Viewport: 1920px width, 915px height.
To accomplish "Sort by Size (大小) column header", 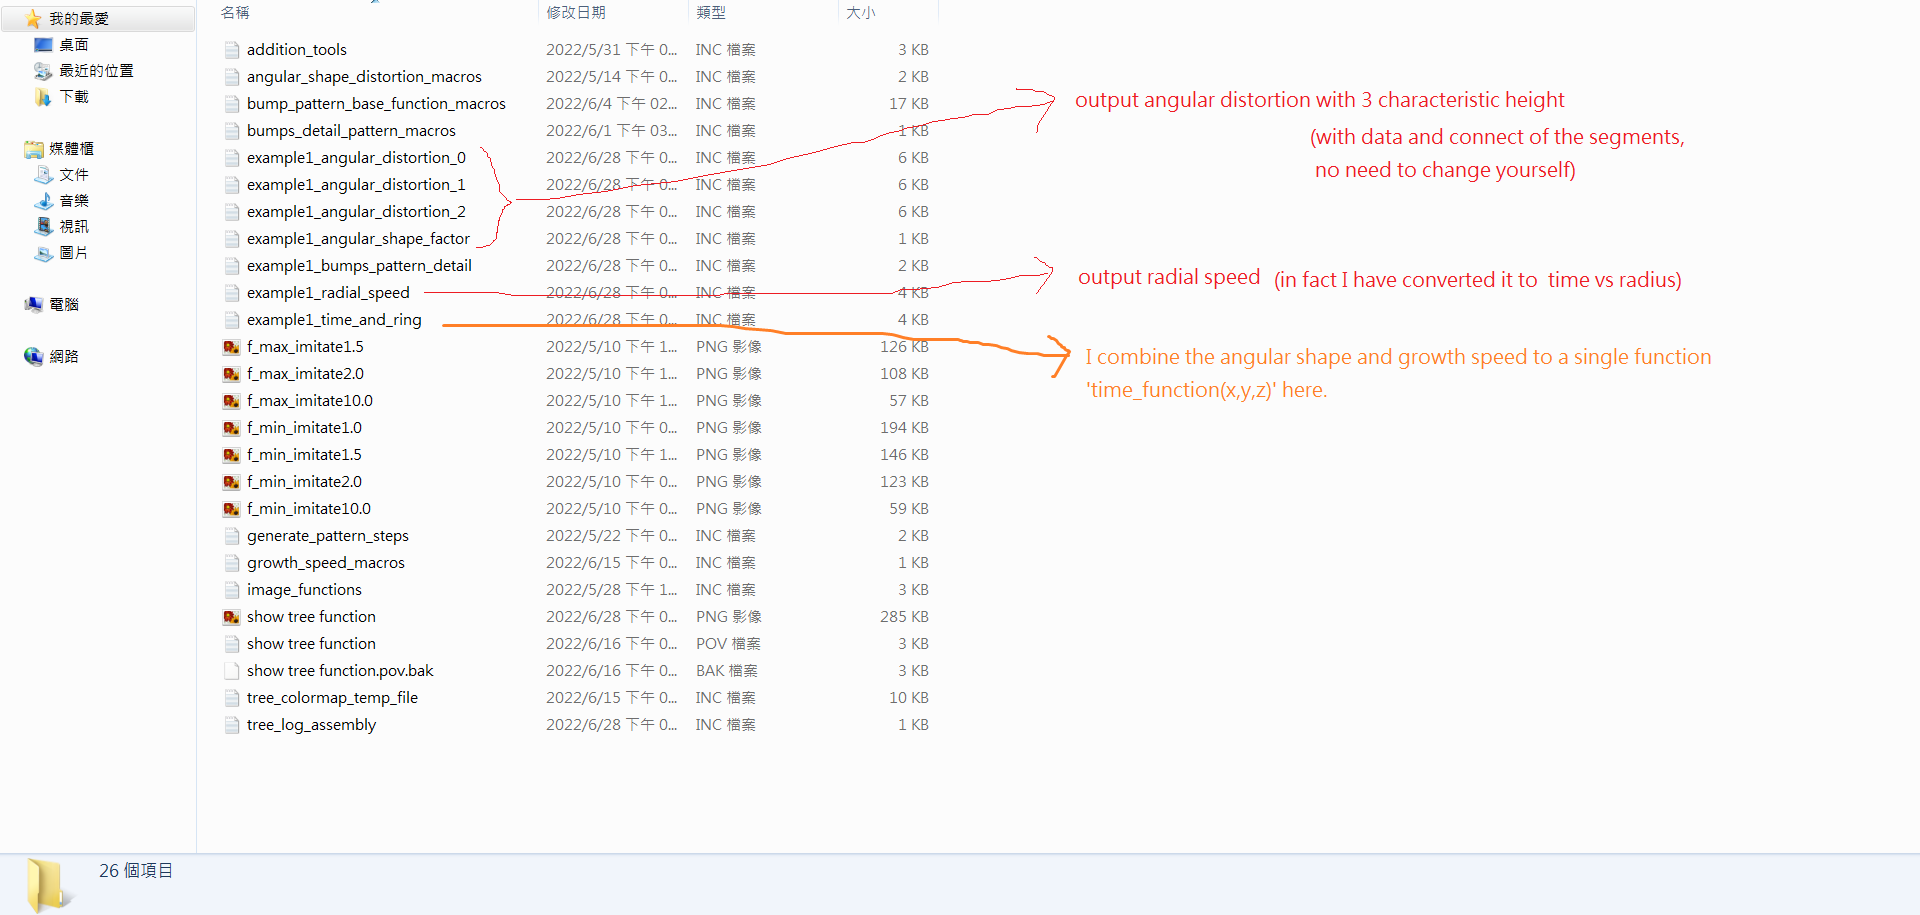I will (x=860, y=12).
